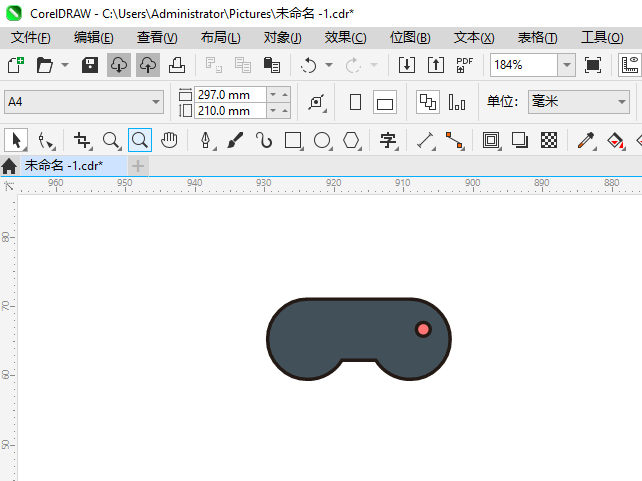Increase page width with up stepper
Image resolution: width=642 pixels, height=481 pixels.
(285, 95)
